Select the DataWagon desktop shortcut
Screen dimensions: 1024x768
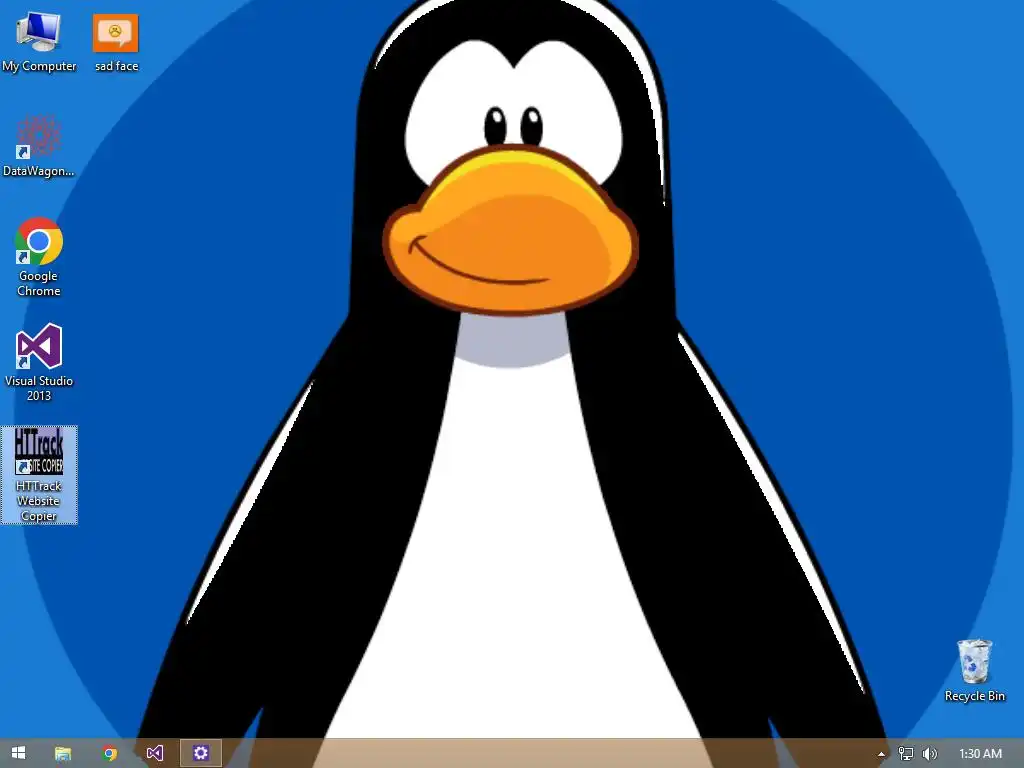(39, 146)
